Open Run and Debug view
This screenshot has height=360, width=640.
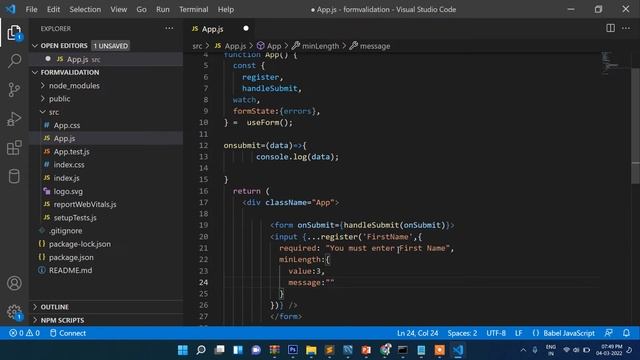[14, 119]
